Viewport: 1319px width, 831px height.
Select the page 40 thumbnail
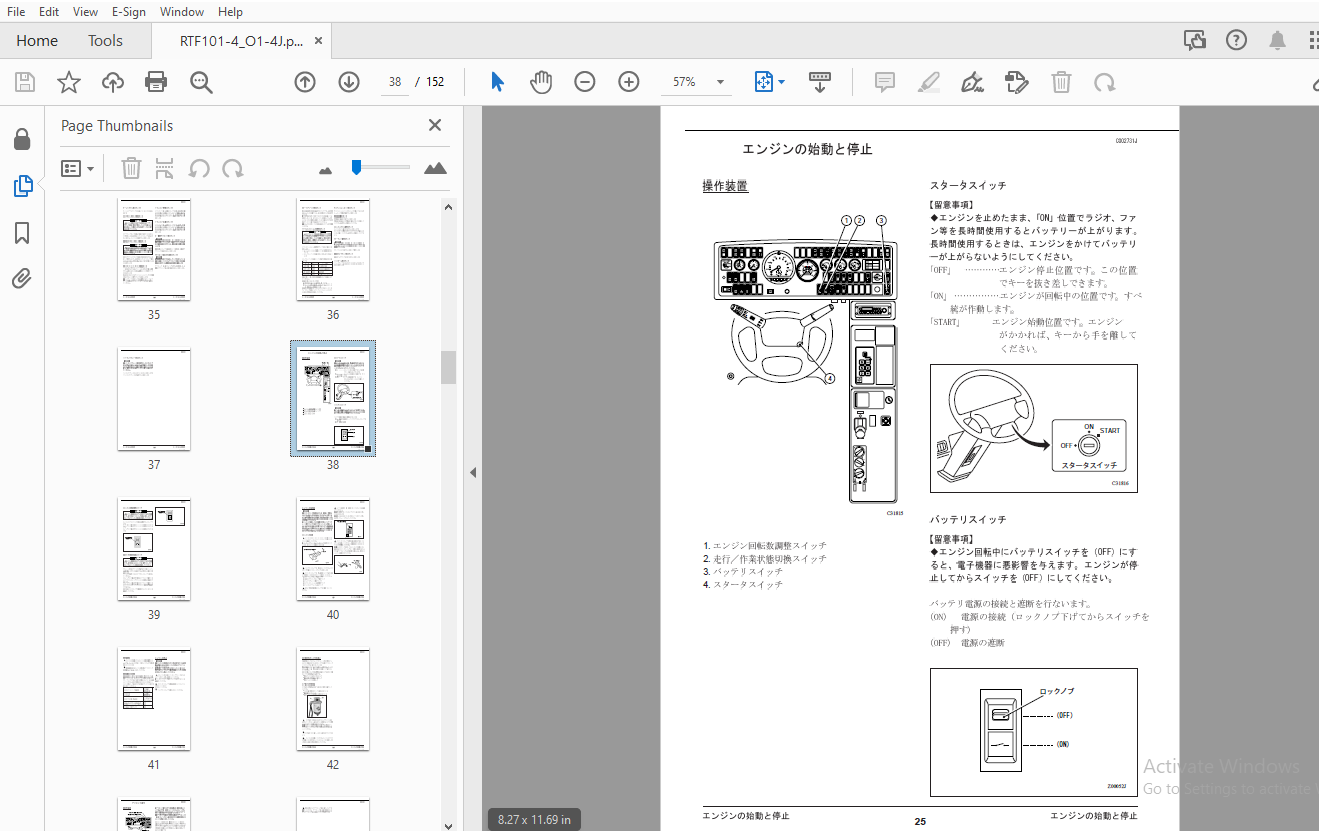coord(333,550)
